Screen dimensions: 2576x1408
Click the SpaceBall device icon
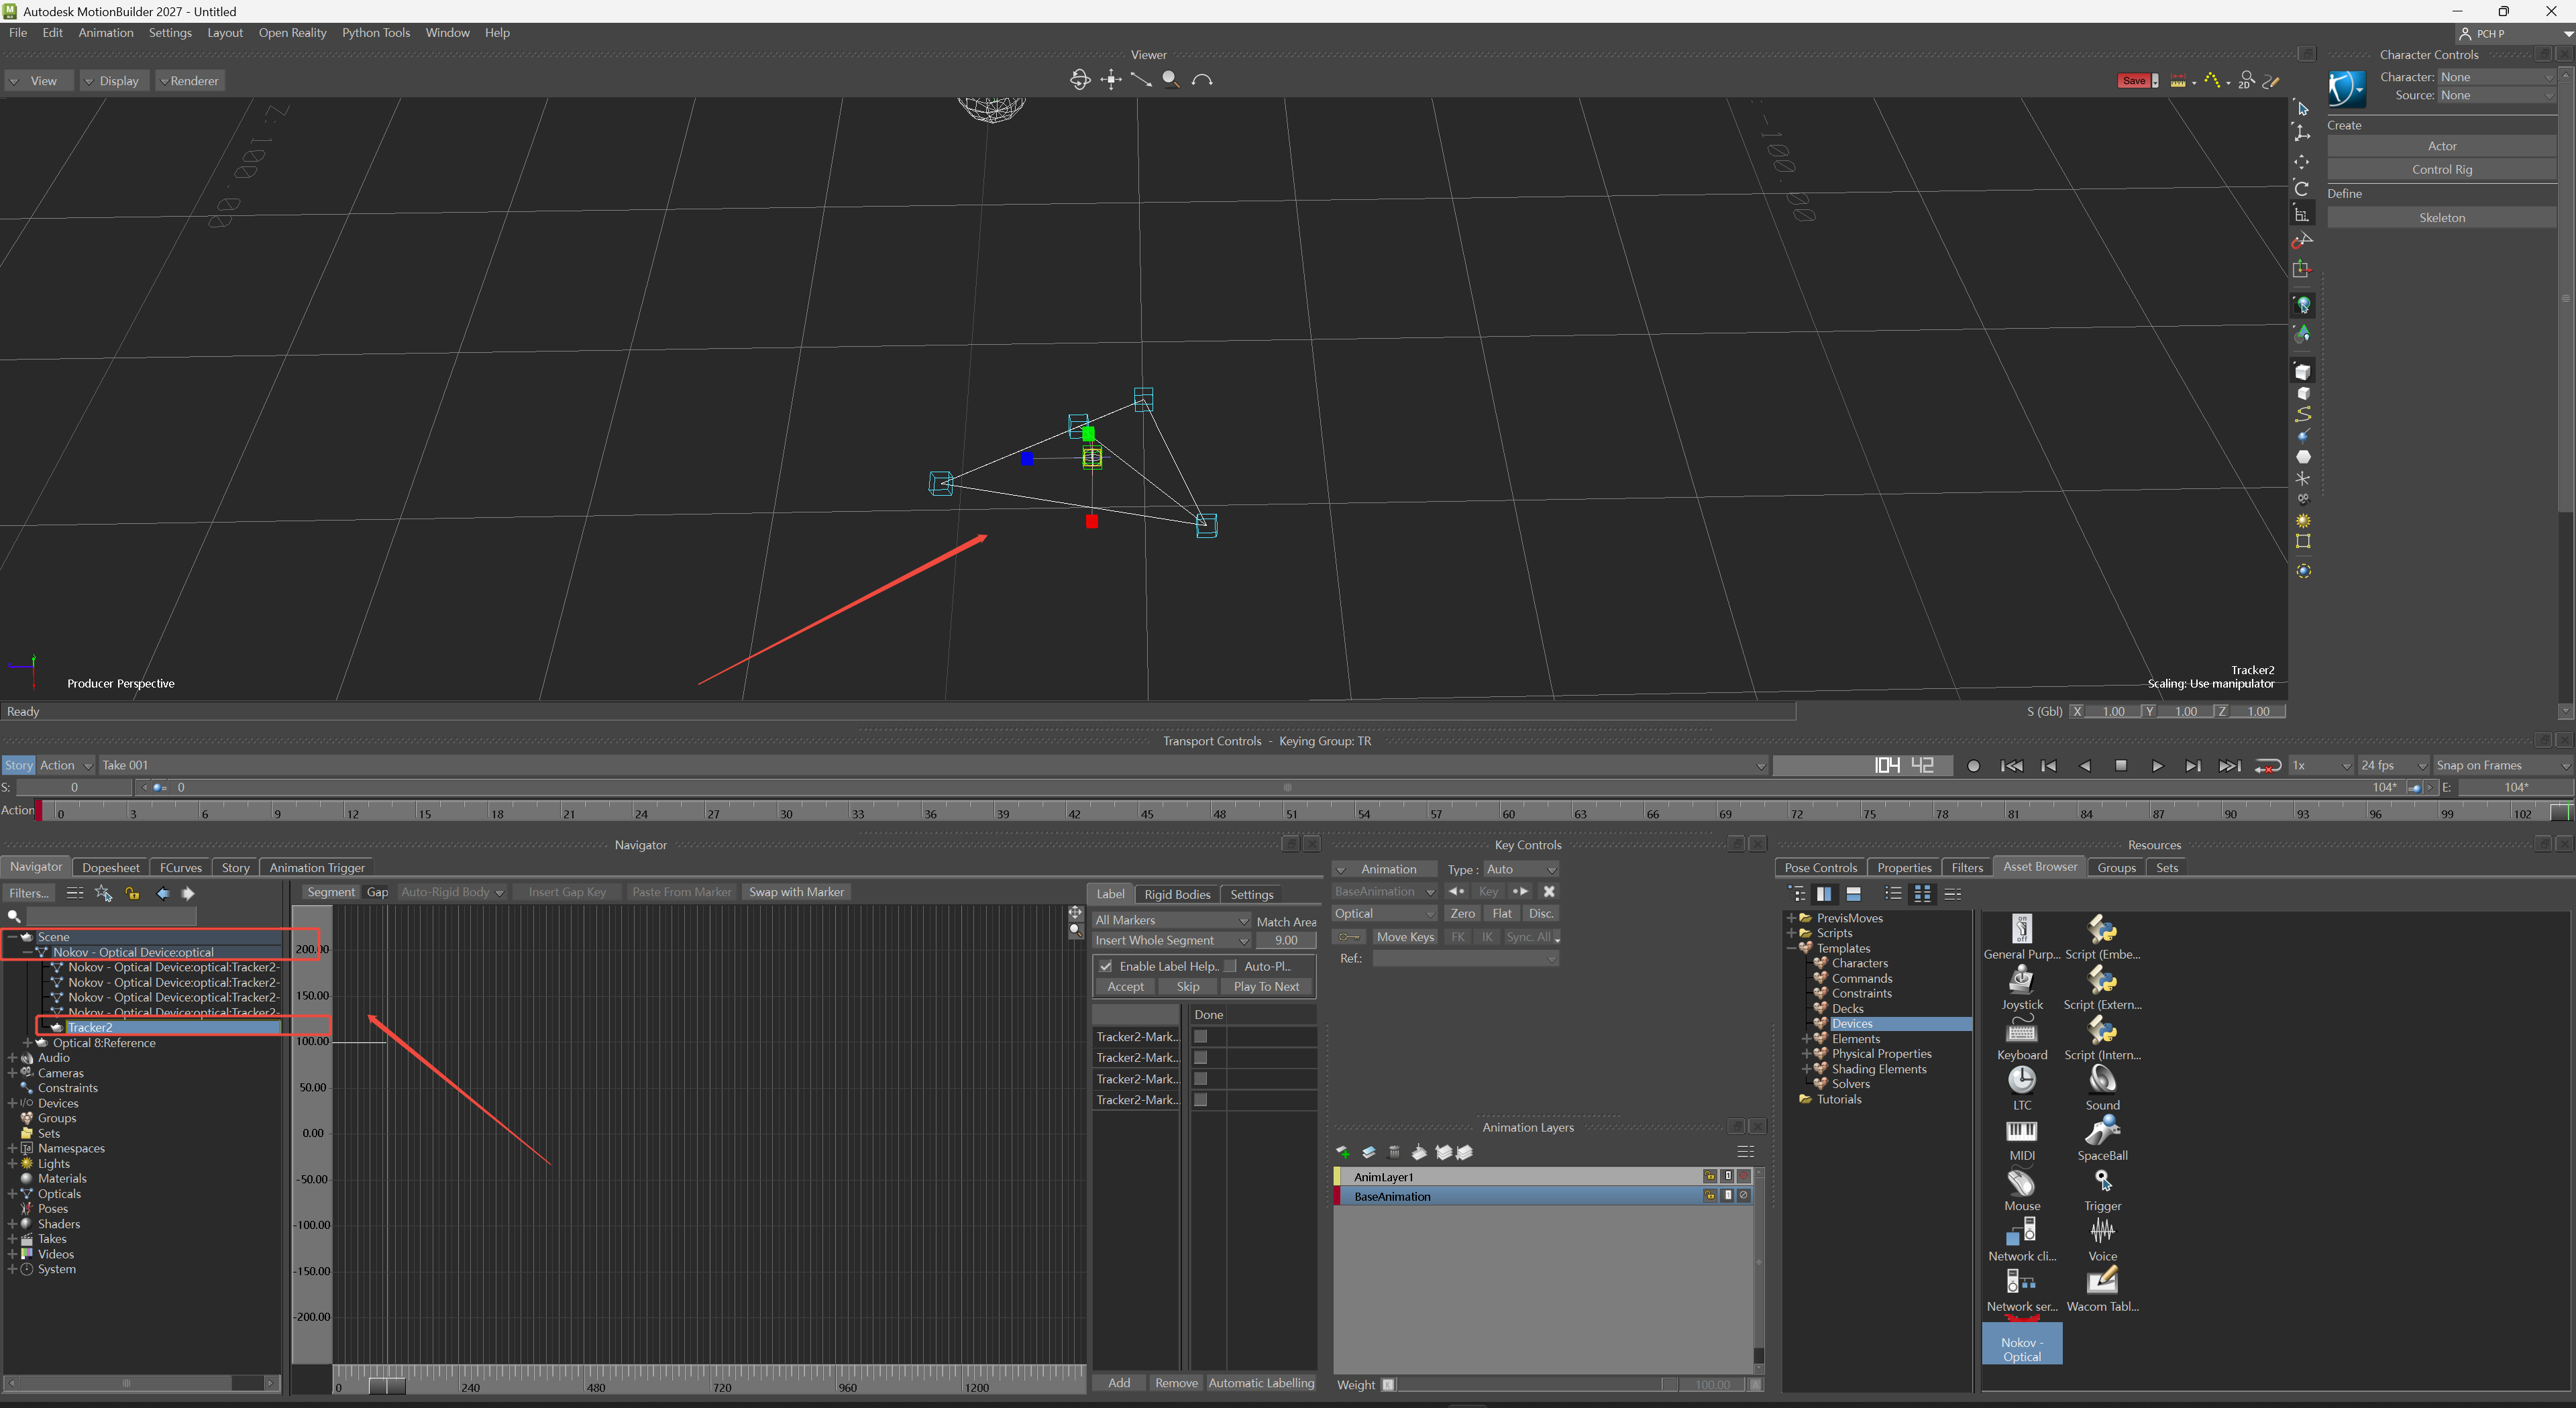click(x=2102, y=1131)
